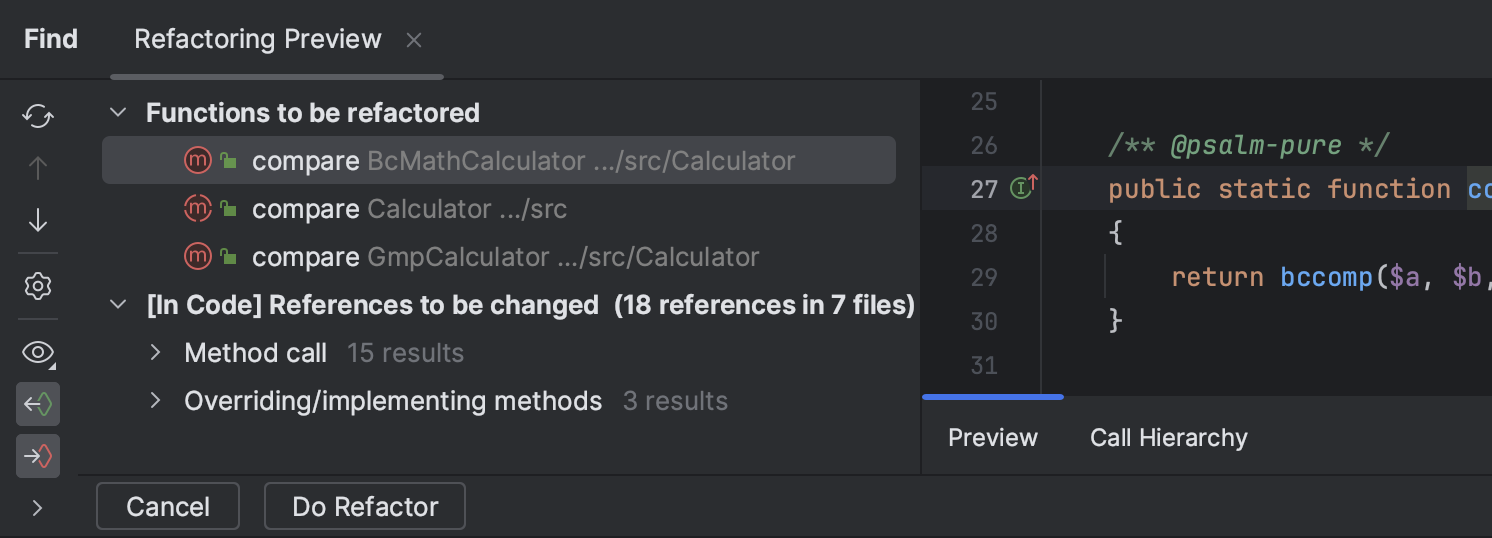Expand Overriding/implementing methods node
Viewport: 1492px width, 538px height.
(x=155, y=401)
